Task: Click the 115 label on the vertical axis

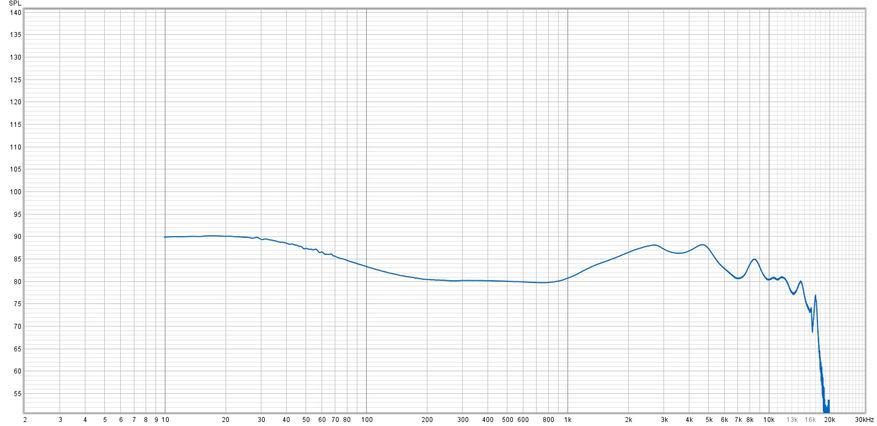Action: click(15, 124)
